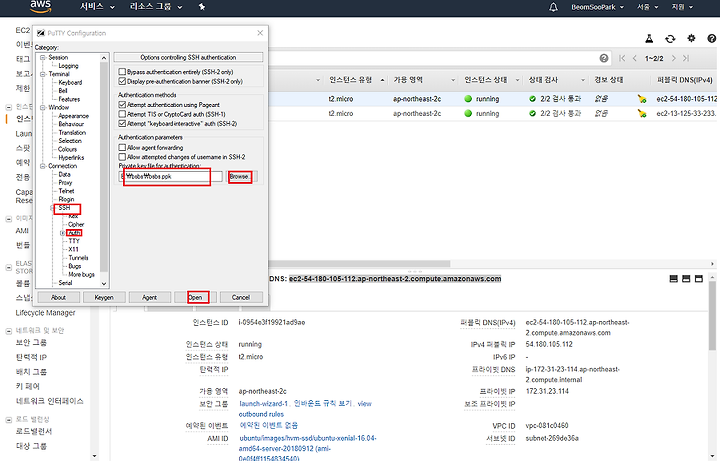Expand the Auth tree node

pos(62,233)
